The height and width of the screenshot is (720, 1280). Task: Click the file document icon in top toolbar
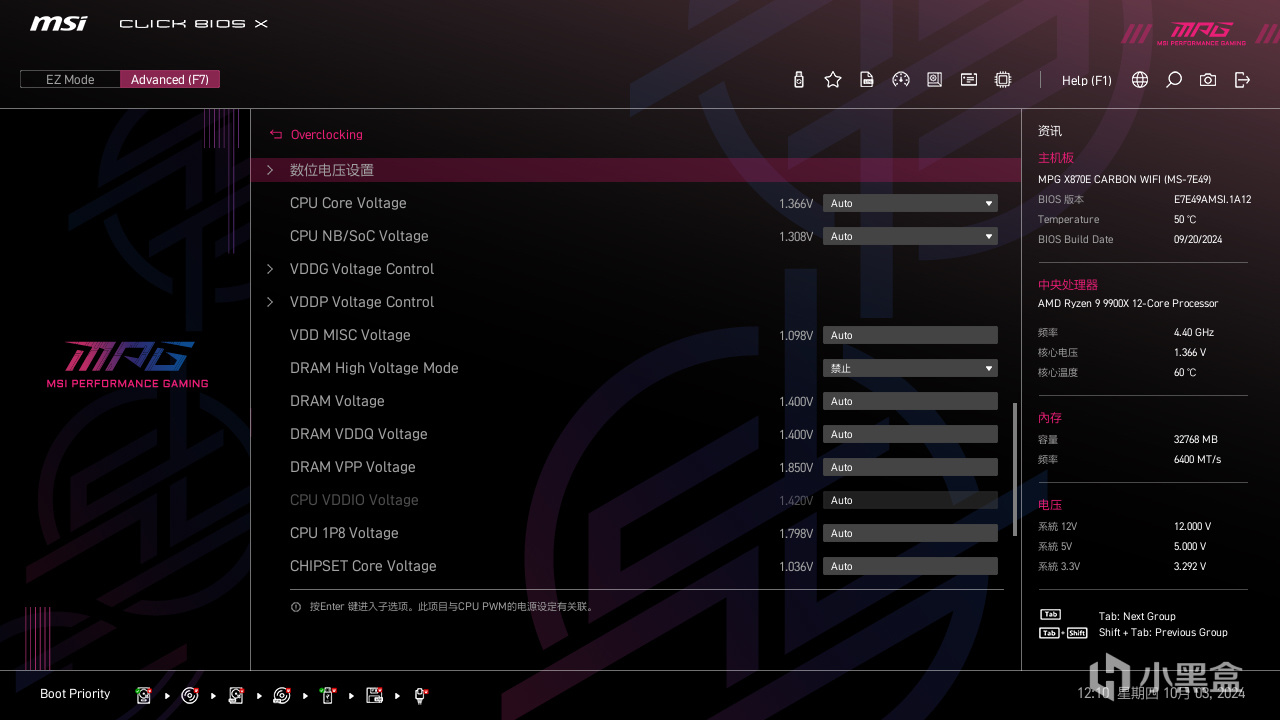coord(867,80)
